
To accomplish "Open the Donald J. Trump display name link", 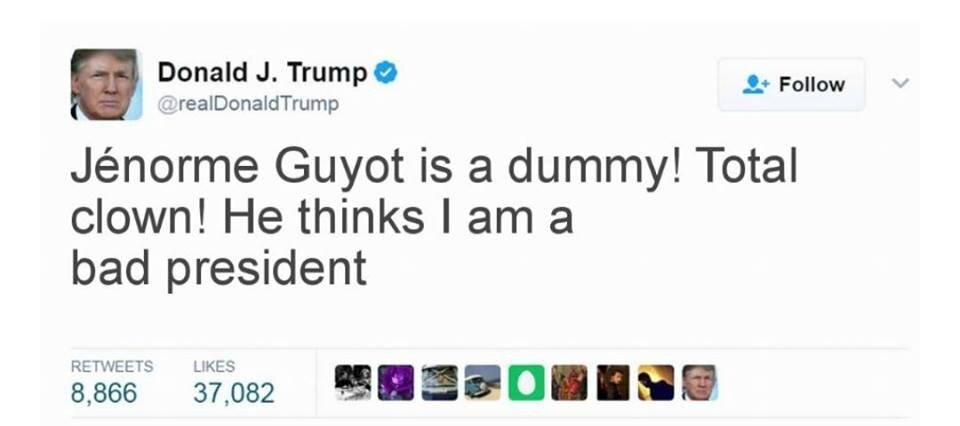I will point(262,73).
